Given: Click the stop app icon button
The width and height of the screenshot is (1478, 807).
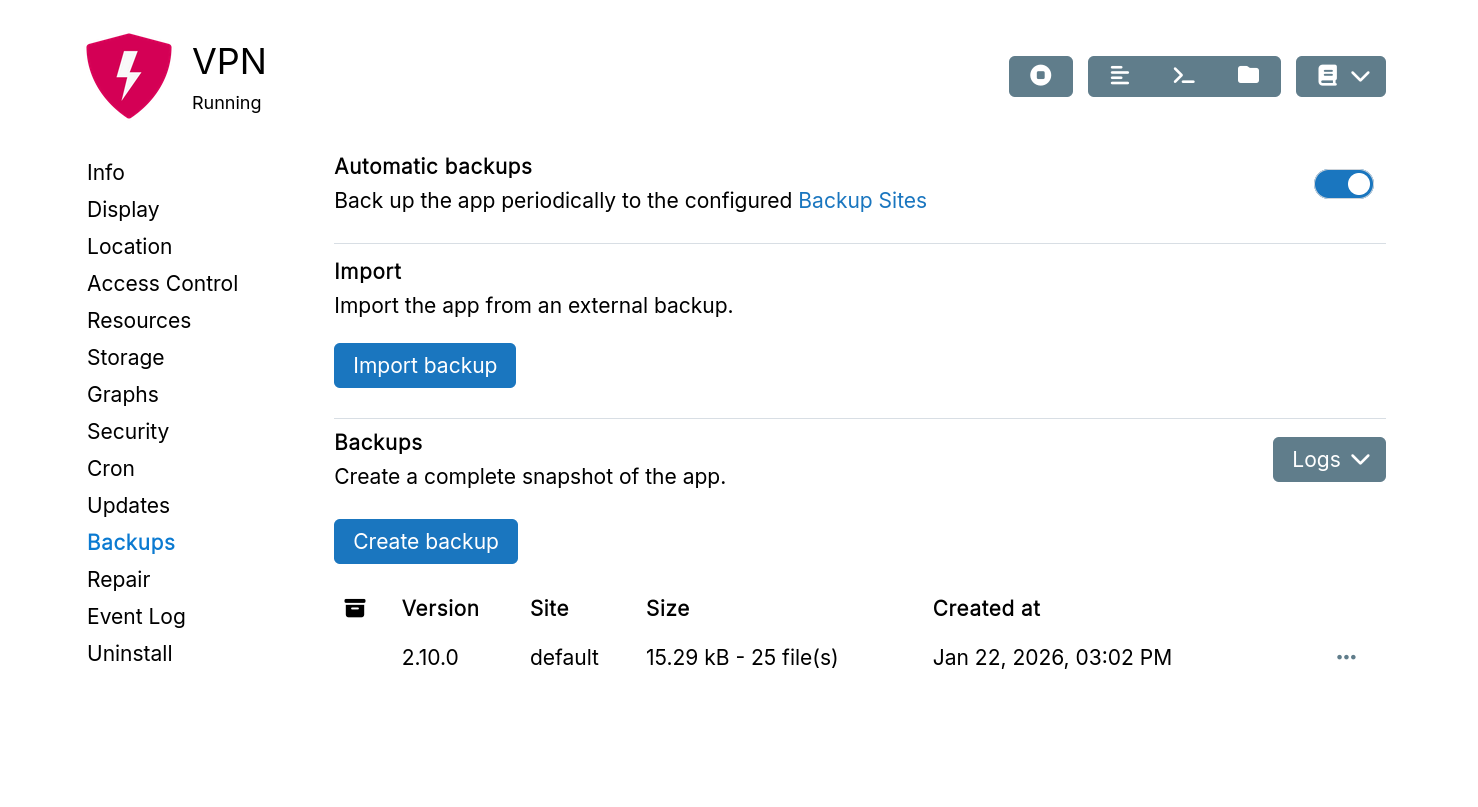Looking at the screenshot, I should 1040,76.
